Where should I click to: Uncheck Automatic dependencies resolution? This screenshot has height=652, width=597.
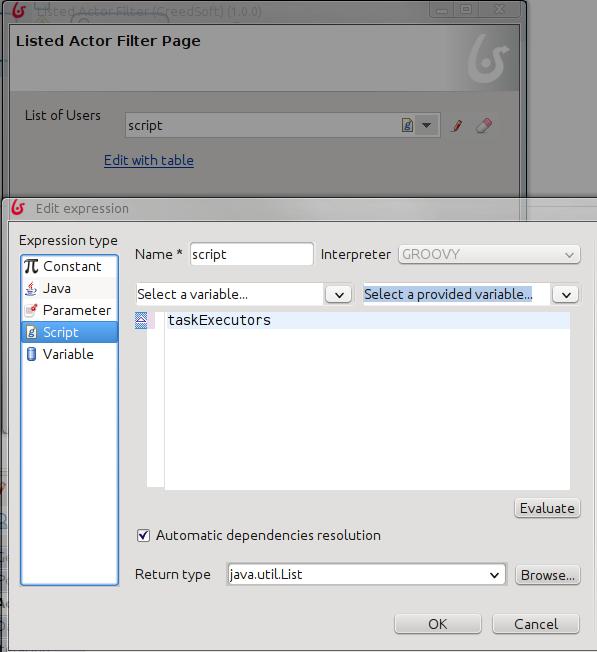[143, 535]
